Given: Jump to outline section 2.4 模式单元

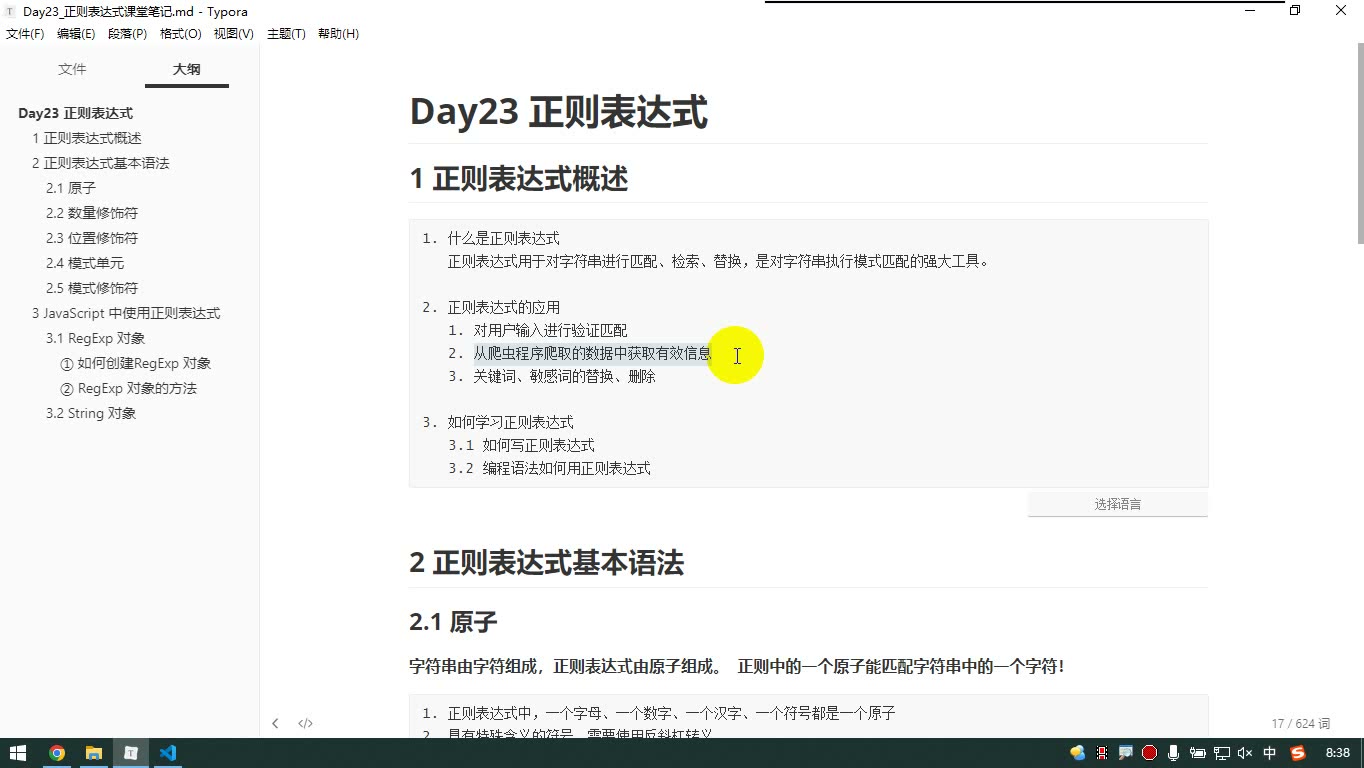Looking at the screenshot, I should point(85,263).
